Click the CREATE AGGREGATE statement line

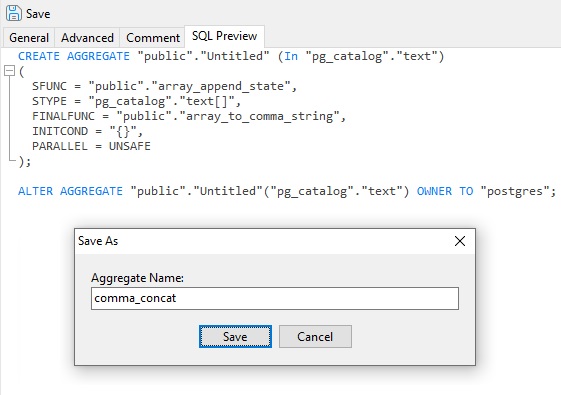click(231, 56)
